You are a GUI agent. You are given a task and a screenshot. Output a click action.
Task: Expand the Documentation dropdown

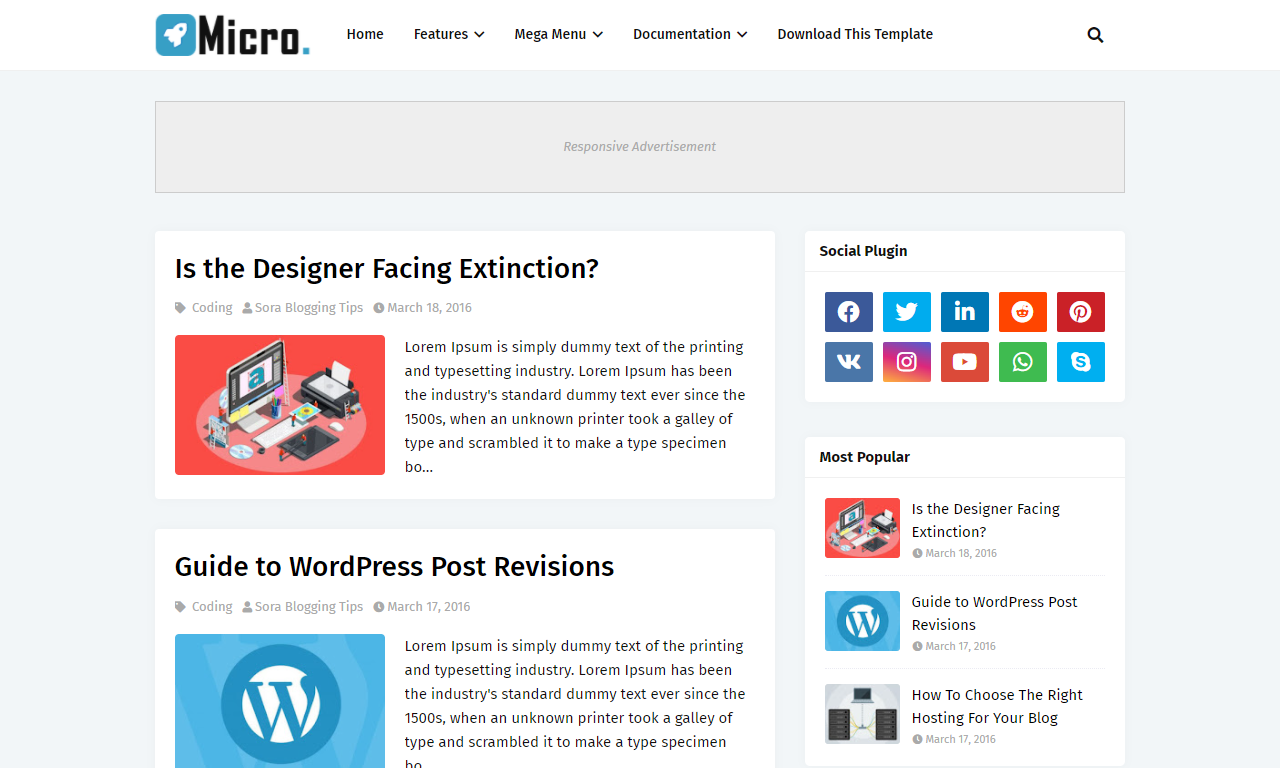pyautogui.click(x=690, y=34)
